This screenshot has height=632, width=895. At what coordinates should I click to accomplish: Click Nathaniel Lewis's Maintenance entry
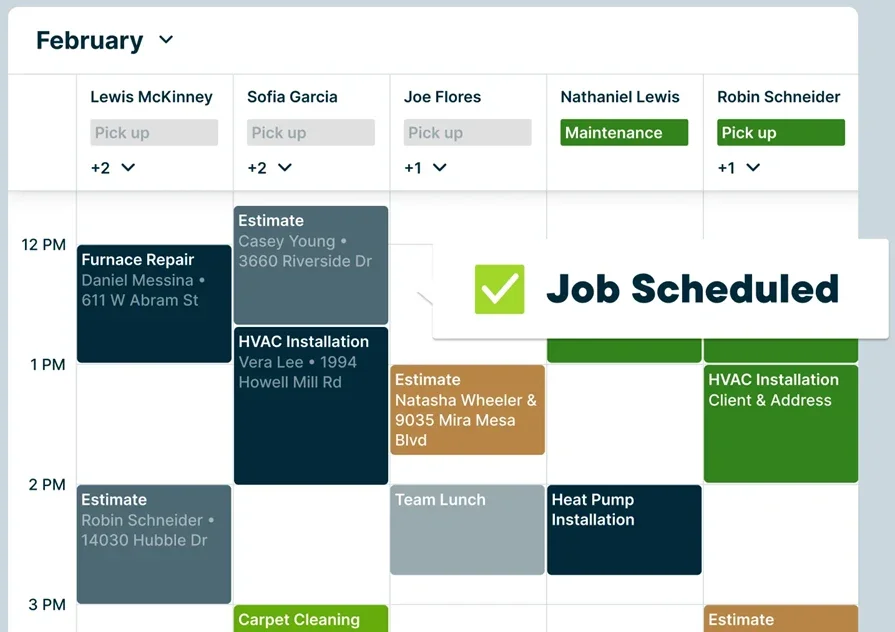point(623,132)
